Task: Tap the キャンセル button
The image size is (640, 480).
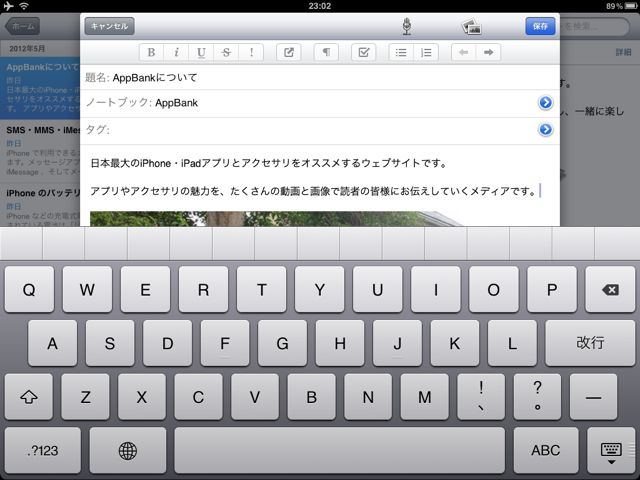Action: 109,26
